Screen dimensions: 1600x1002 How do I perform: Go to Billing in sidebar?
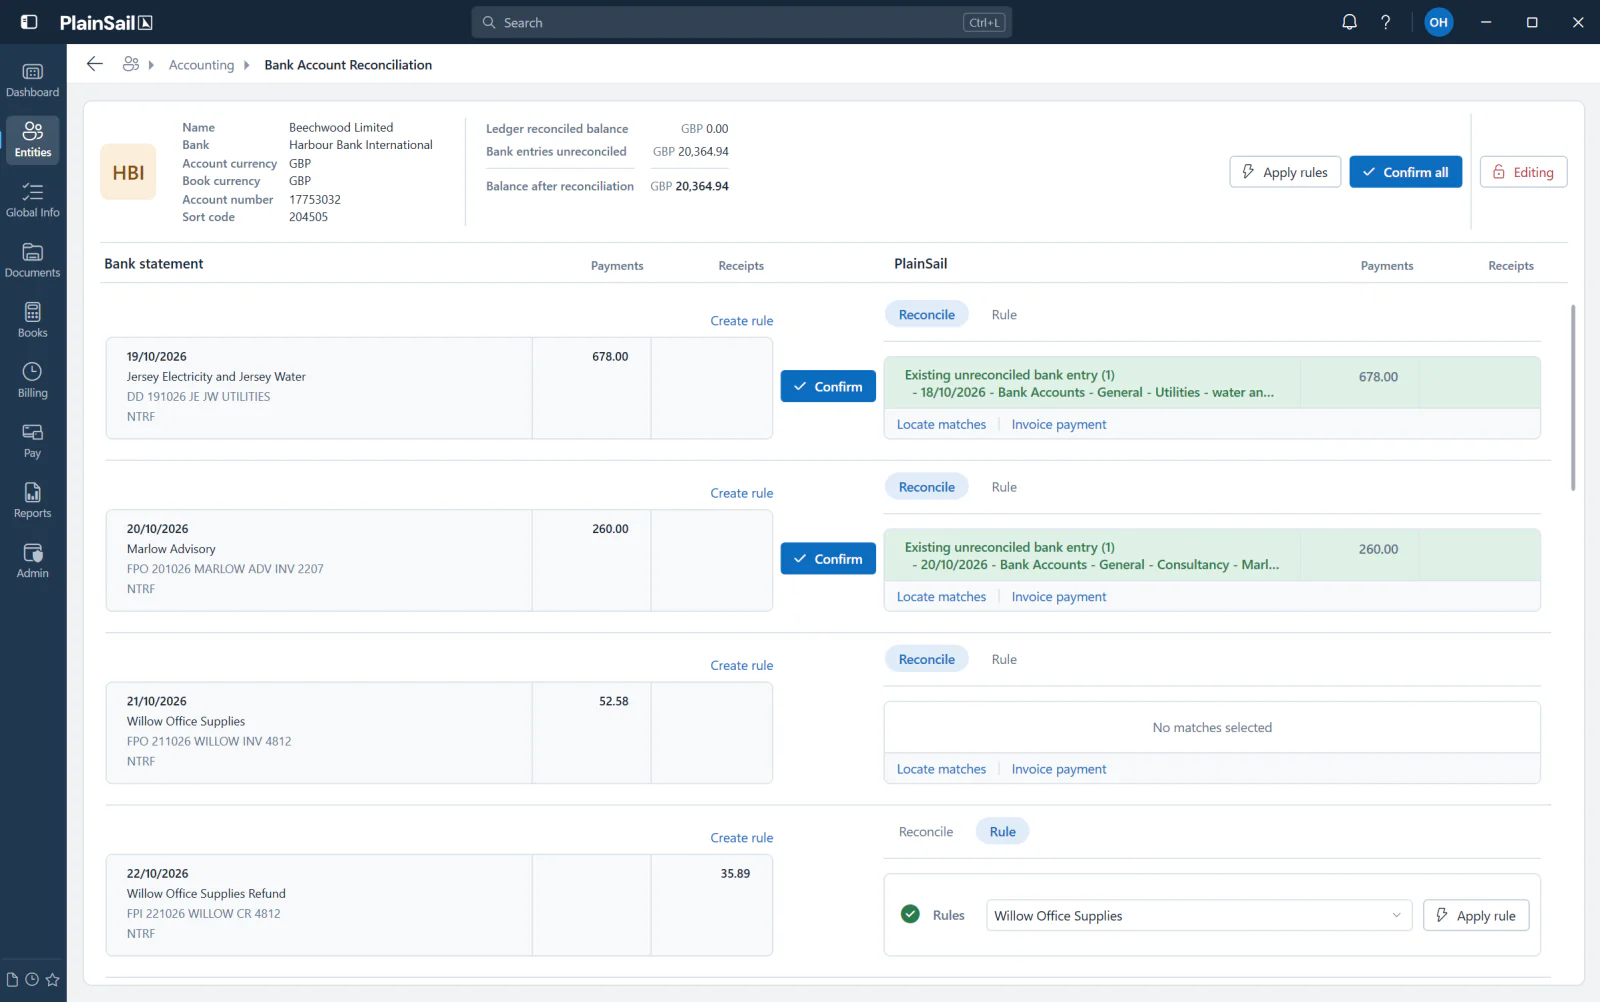[x=33, y=380]
